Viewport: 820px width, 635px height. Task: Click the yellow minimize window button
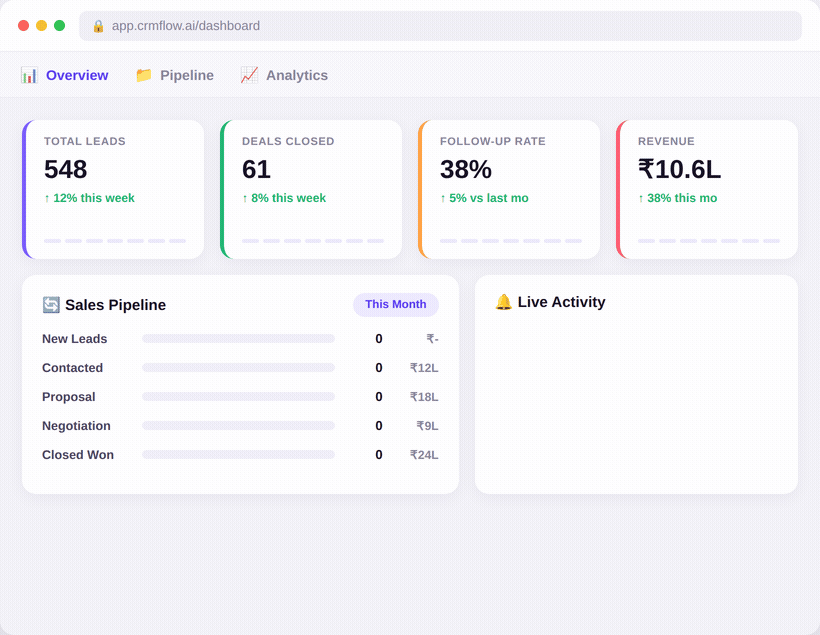coord(41,26)
